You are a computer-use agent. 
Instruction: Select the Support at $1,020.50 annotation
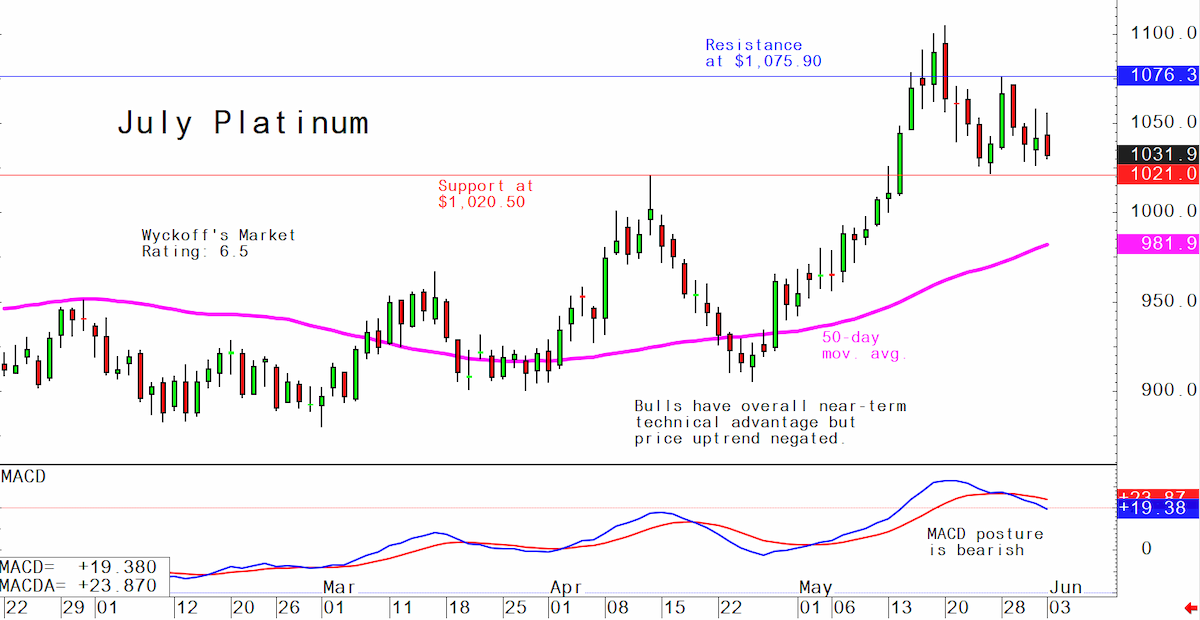pos(486,194)
